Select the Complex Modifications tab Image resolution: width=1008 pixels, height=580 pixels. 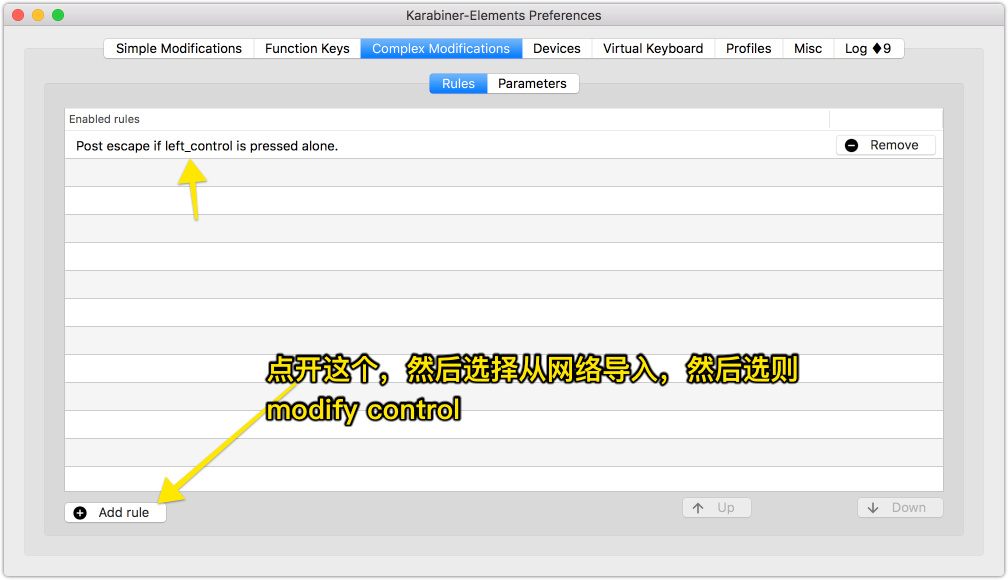441,49
